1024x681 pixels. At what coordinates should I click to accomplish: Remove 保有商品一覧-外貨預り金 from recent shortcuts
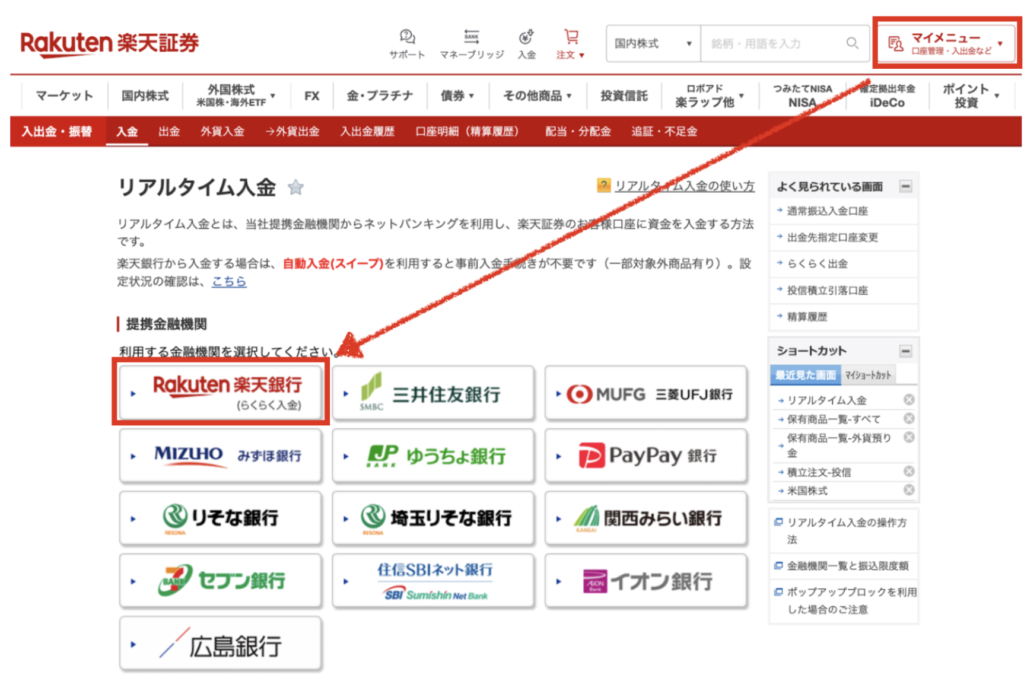coord(908,437)
